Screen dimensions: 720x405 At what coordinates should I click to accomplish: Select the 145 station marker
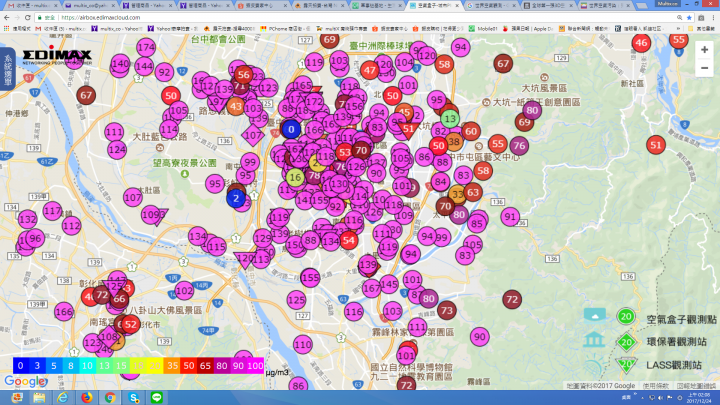(389, 284)
